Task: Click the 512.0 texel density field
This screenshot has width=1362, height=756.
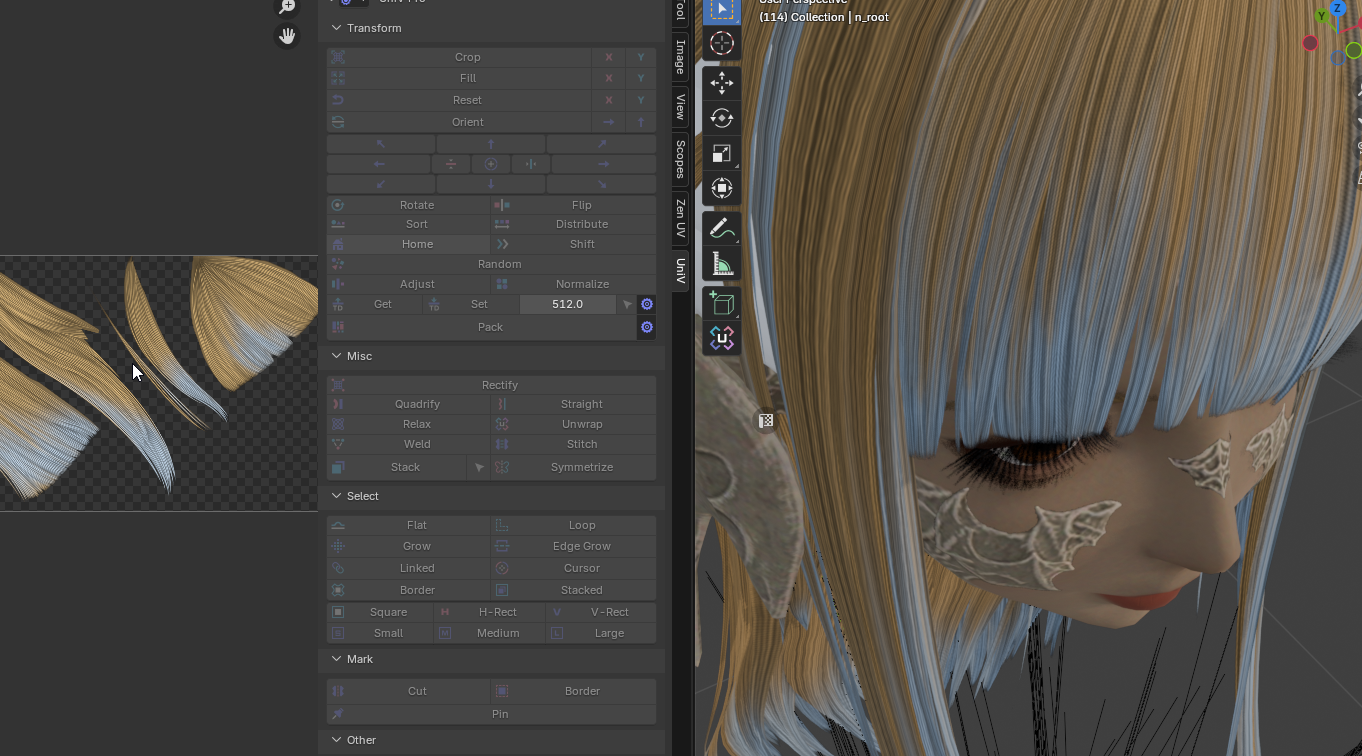Action: (567, 304)
